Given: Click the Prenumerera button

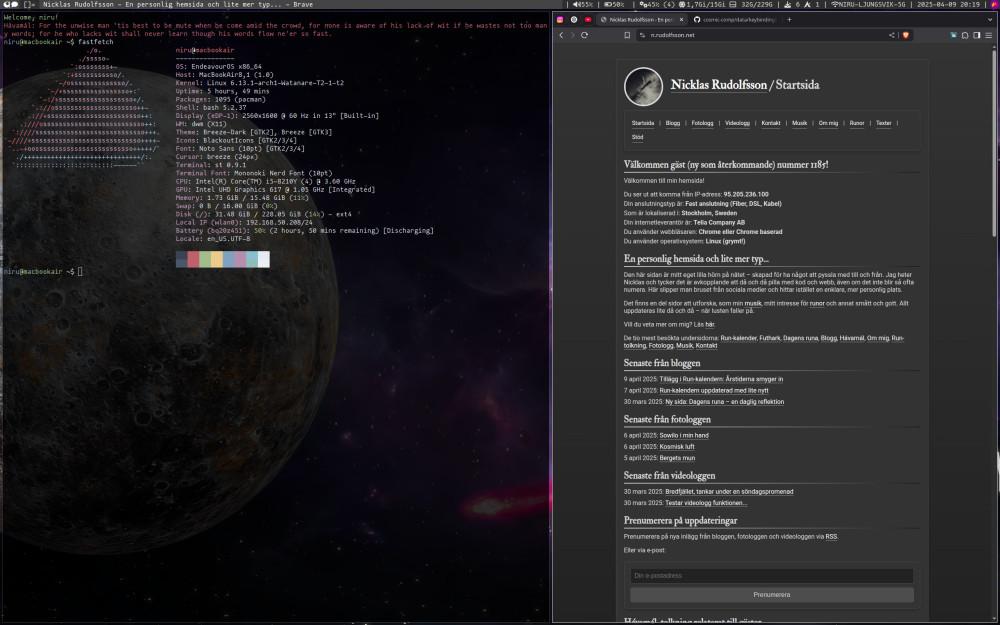Looking at the screenshot, I should [772, 595].
